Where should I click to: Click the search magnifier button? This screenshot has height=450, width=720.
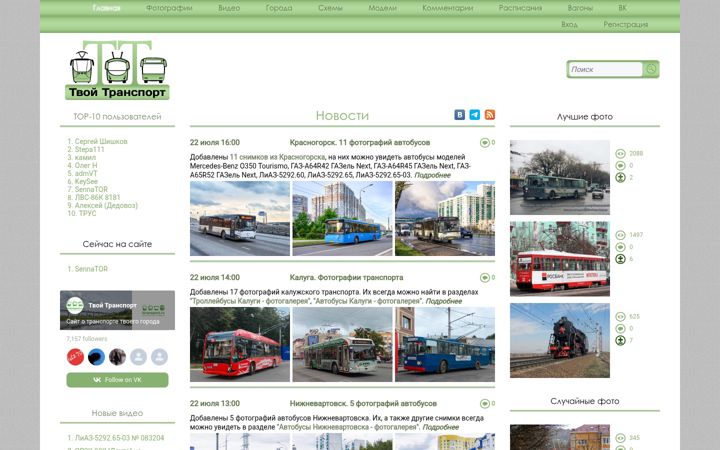(x=651, y=69)
